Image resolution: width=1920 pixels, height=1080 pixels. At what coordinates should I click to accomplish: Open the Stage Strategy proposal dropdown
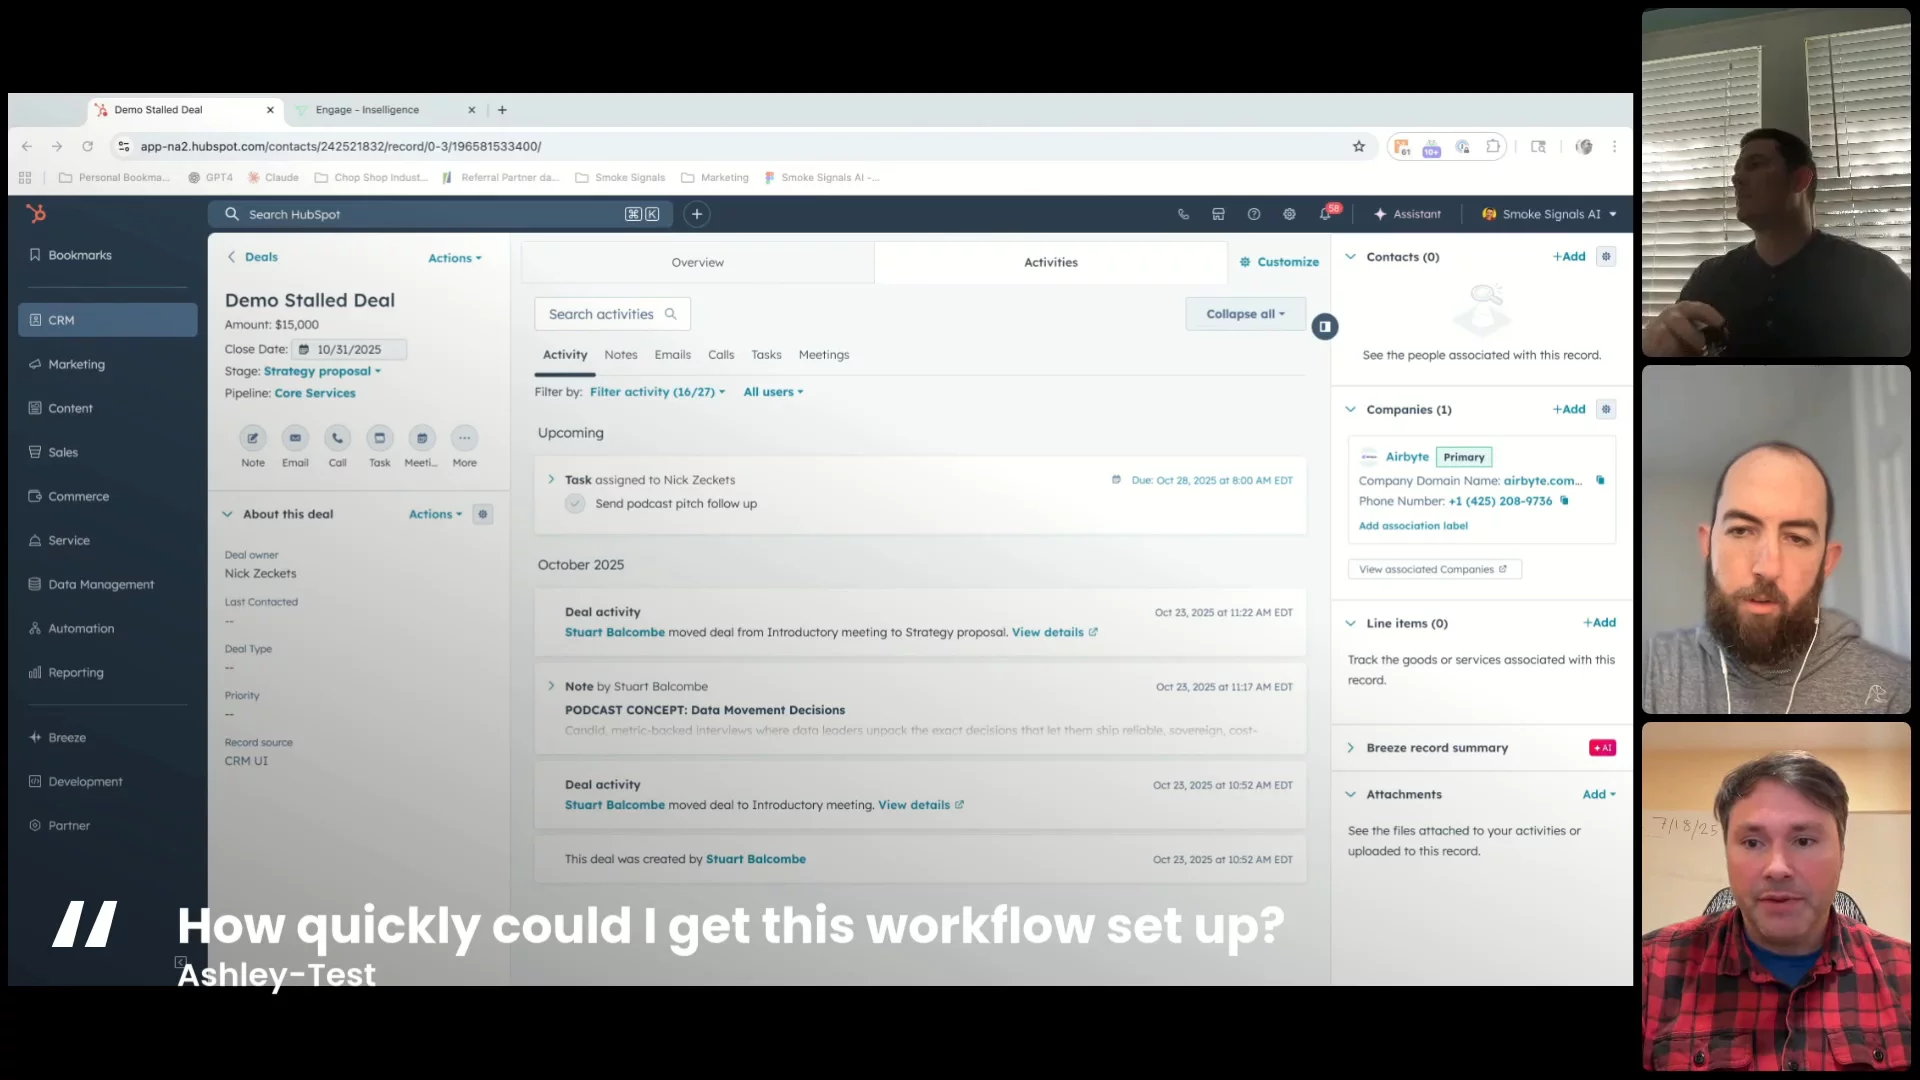point(322,371)
